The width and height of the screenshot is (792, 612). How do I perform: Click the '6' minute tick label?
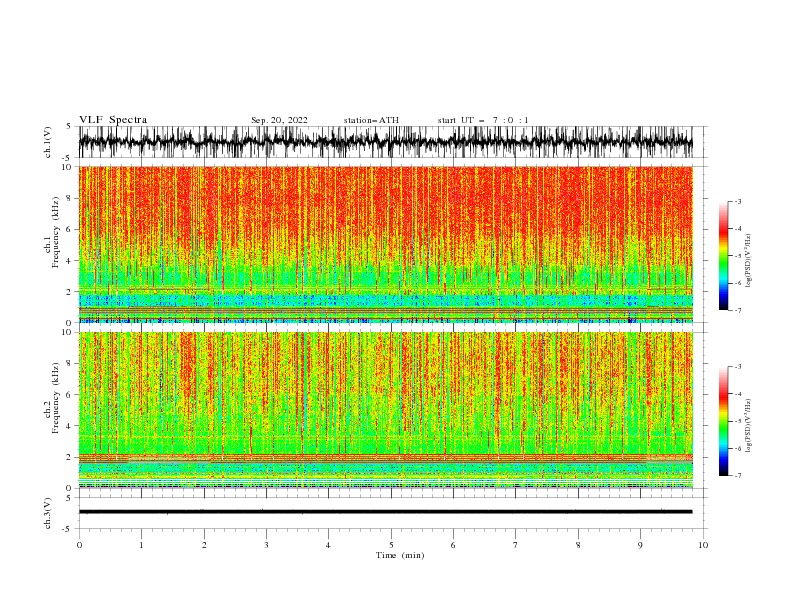[x=454, y=545]
